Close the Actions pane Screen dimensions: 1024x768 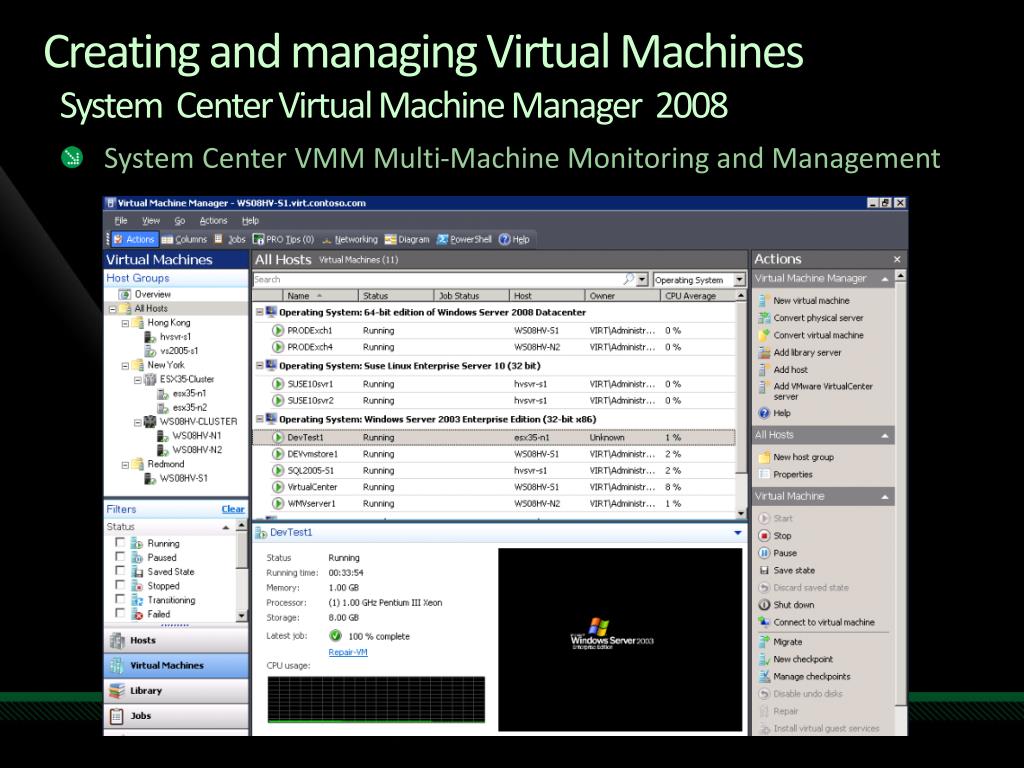click(897, 259)
